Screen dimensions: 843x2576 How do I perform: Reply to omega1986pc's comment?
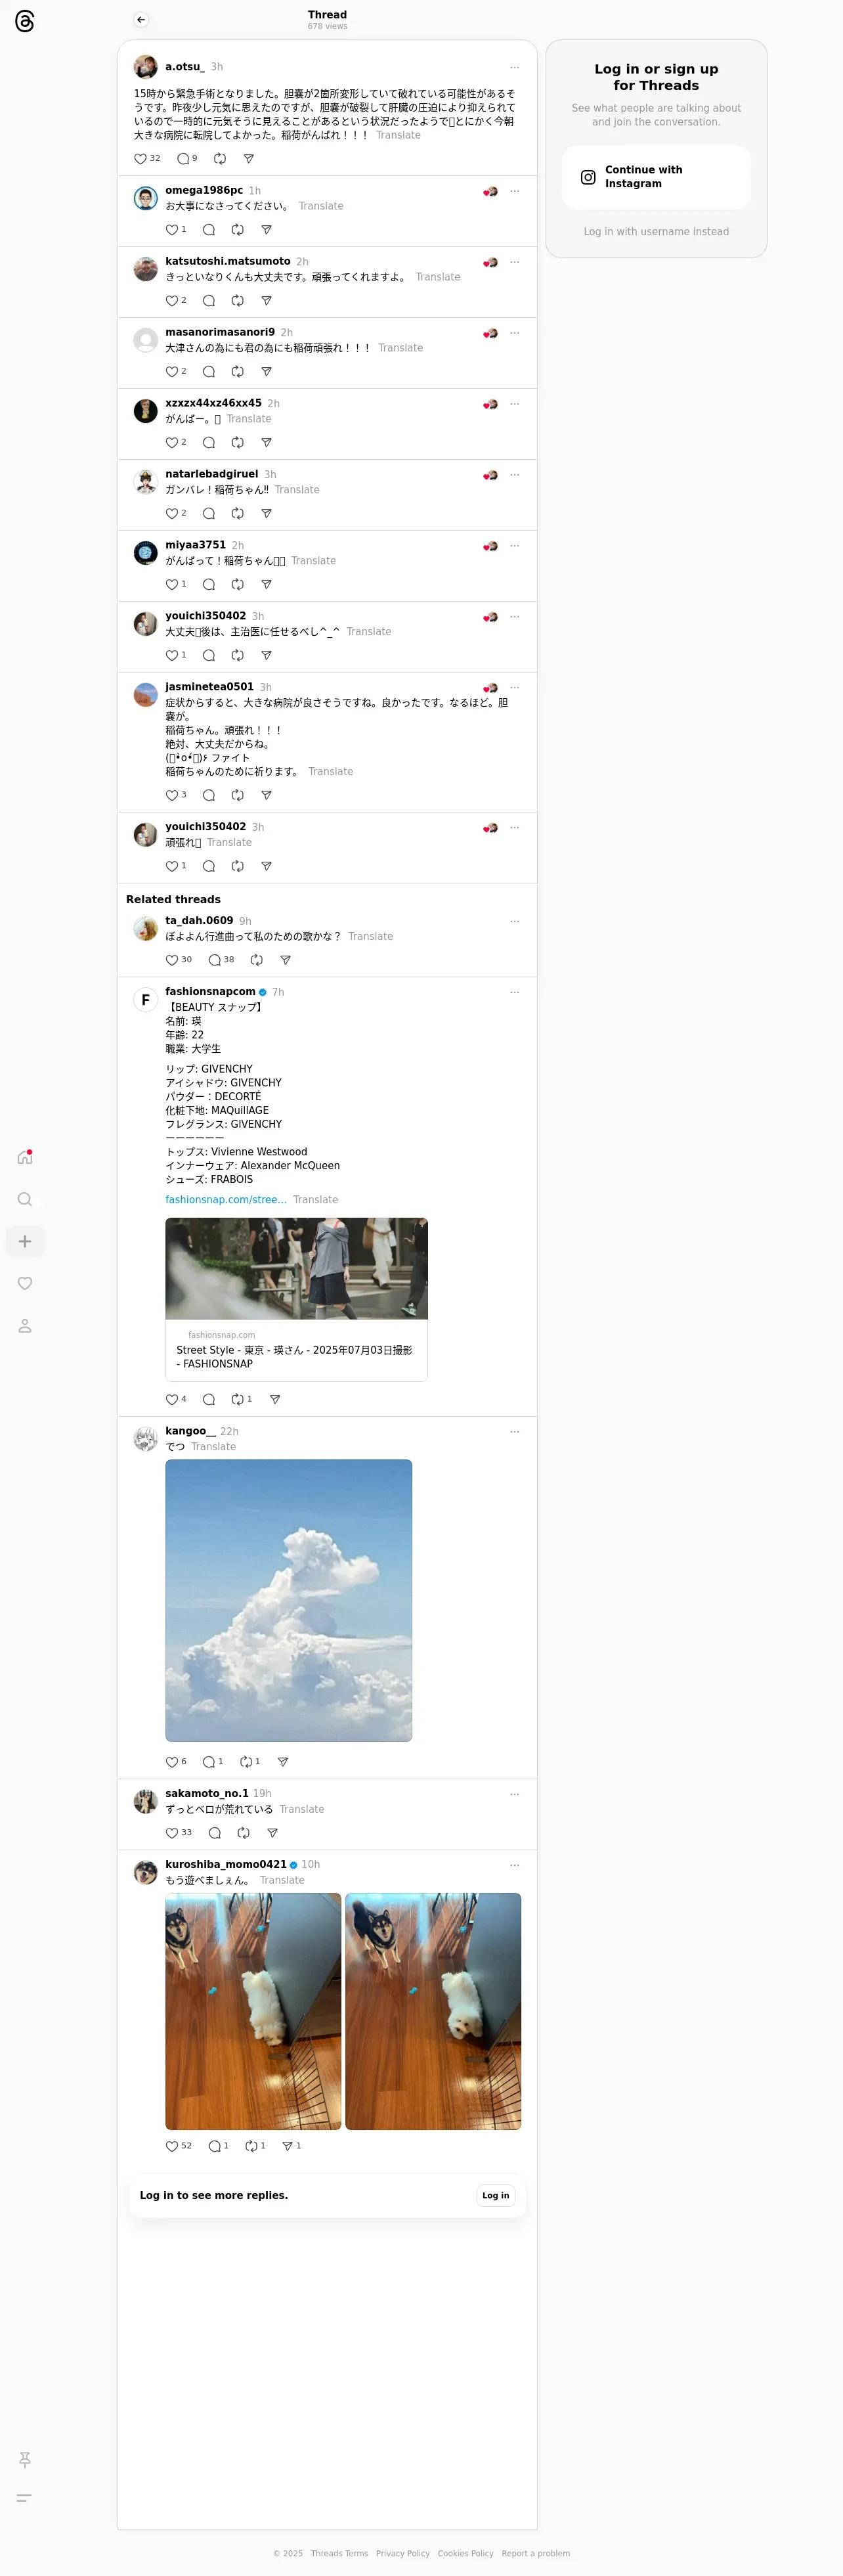coord(209,229)
